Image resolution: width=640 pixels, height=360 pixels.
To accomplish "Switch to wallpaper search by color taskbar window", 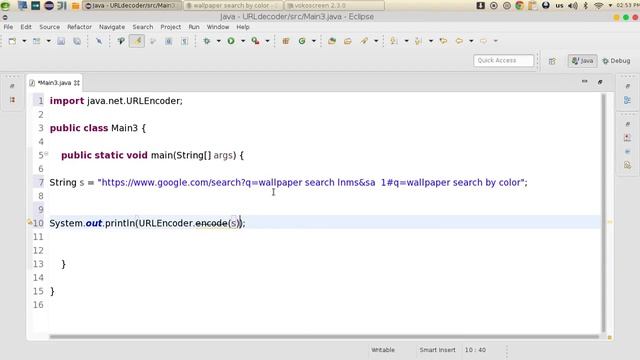I will (x=233, y=6).
